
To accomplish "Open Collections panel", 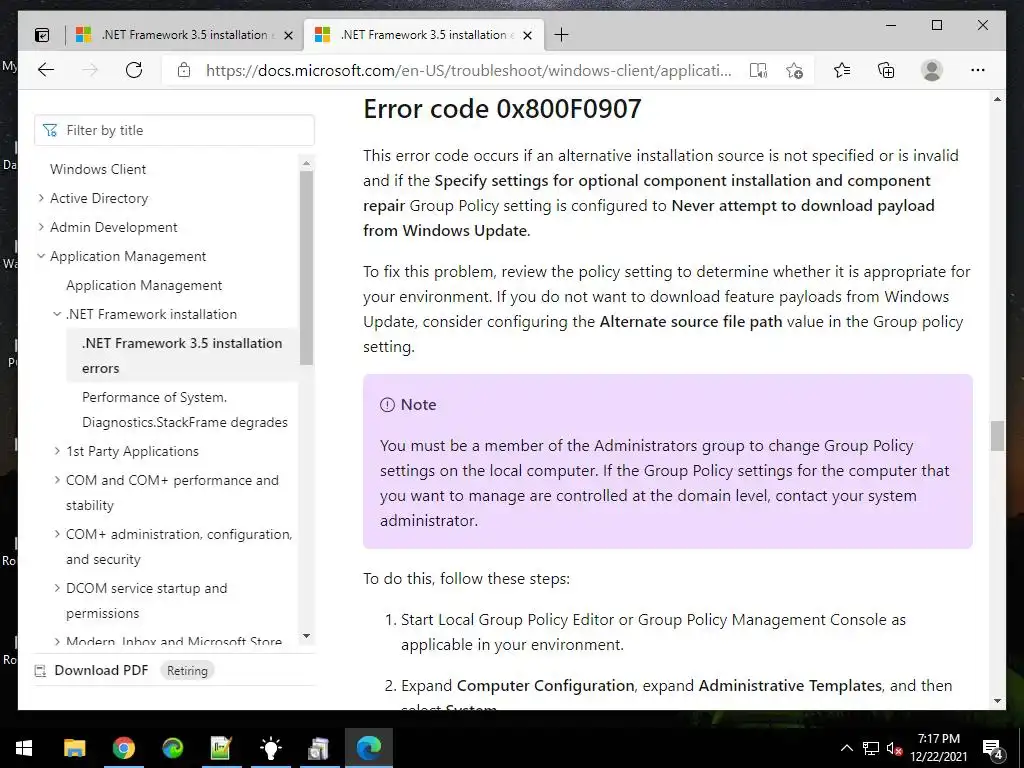I will coord(886,70).
